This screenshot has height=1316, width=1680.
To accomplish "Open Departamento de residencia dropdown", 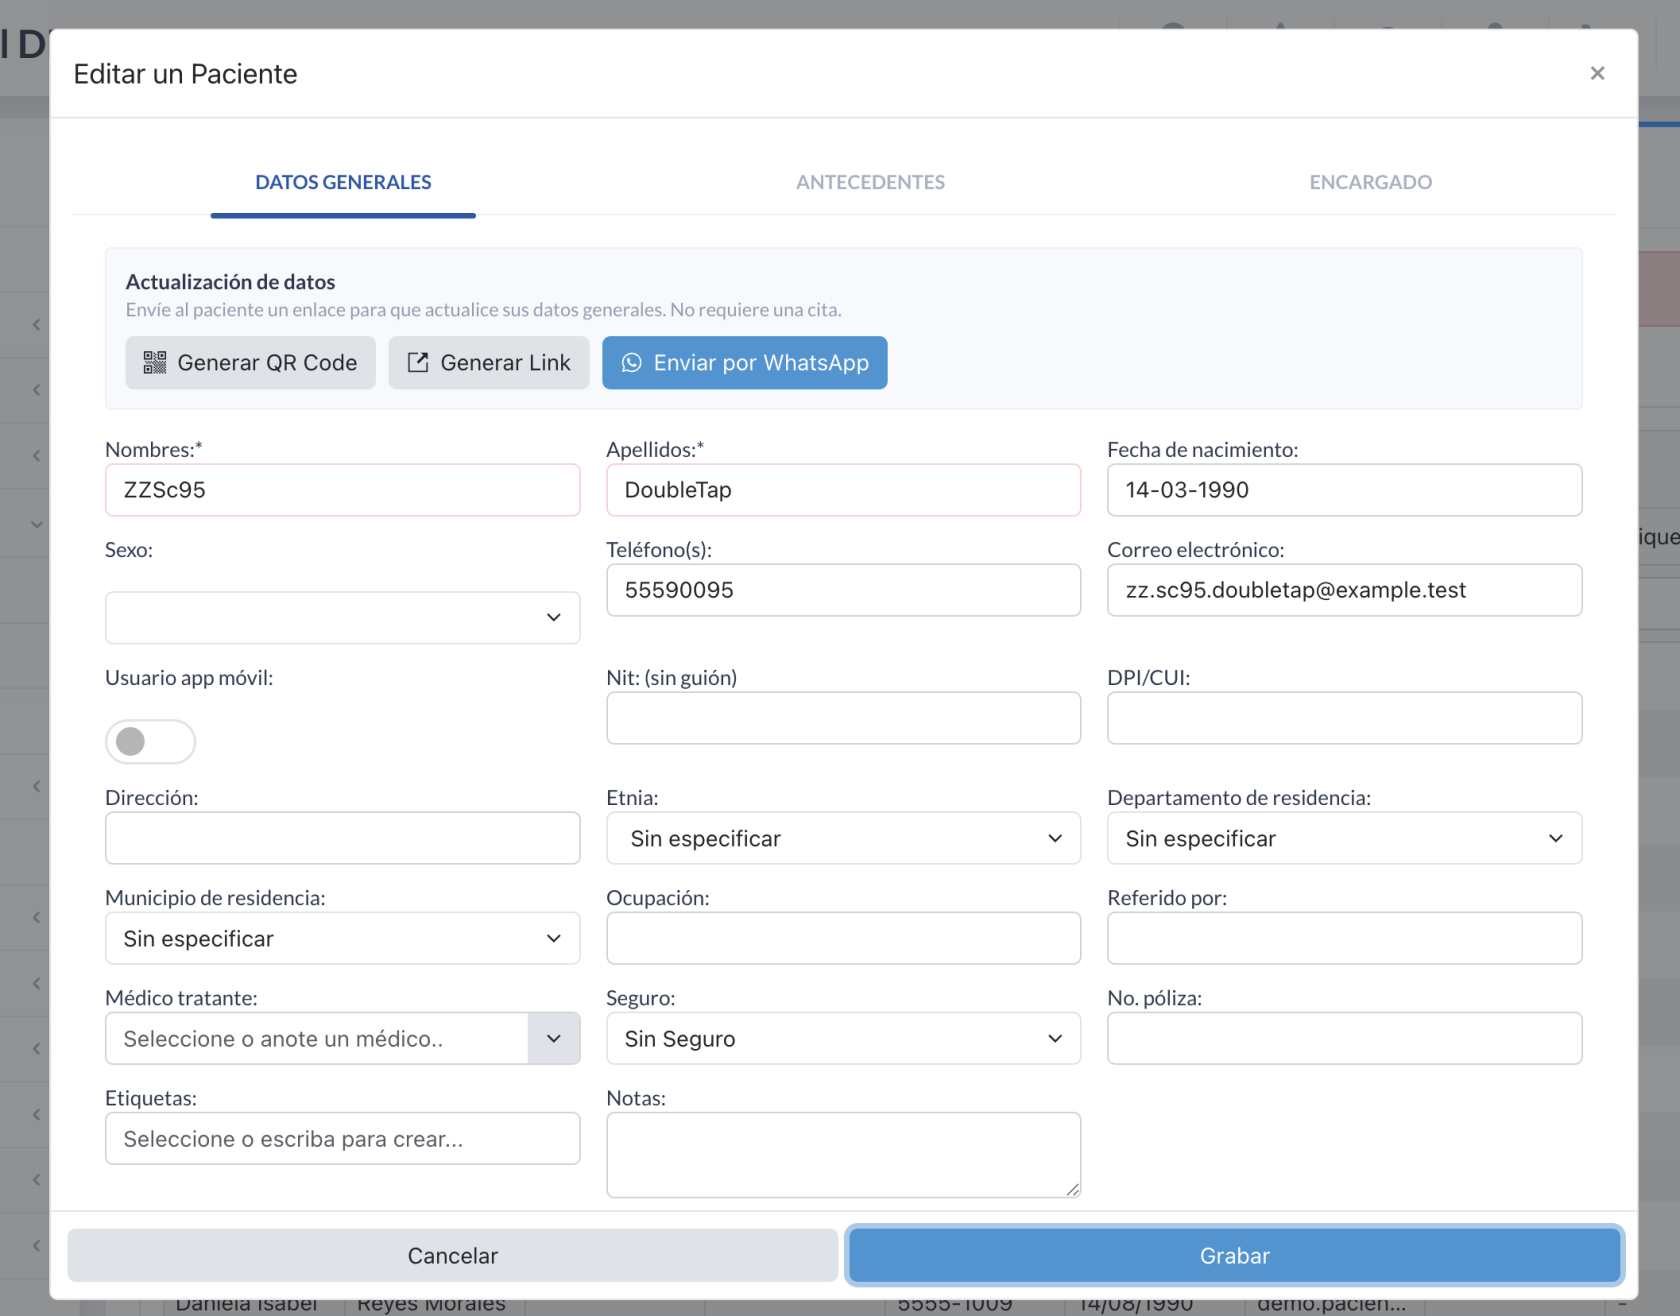I will click(1344, 838).
